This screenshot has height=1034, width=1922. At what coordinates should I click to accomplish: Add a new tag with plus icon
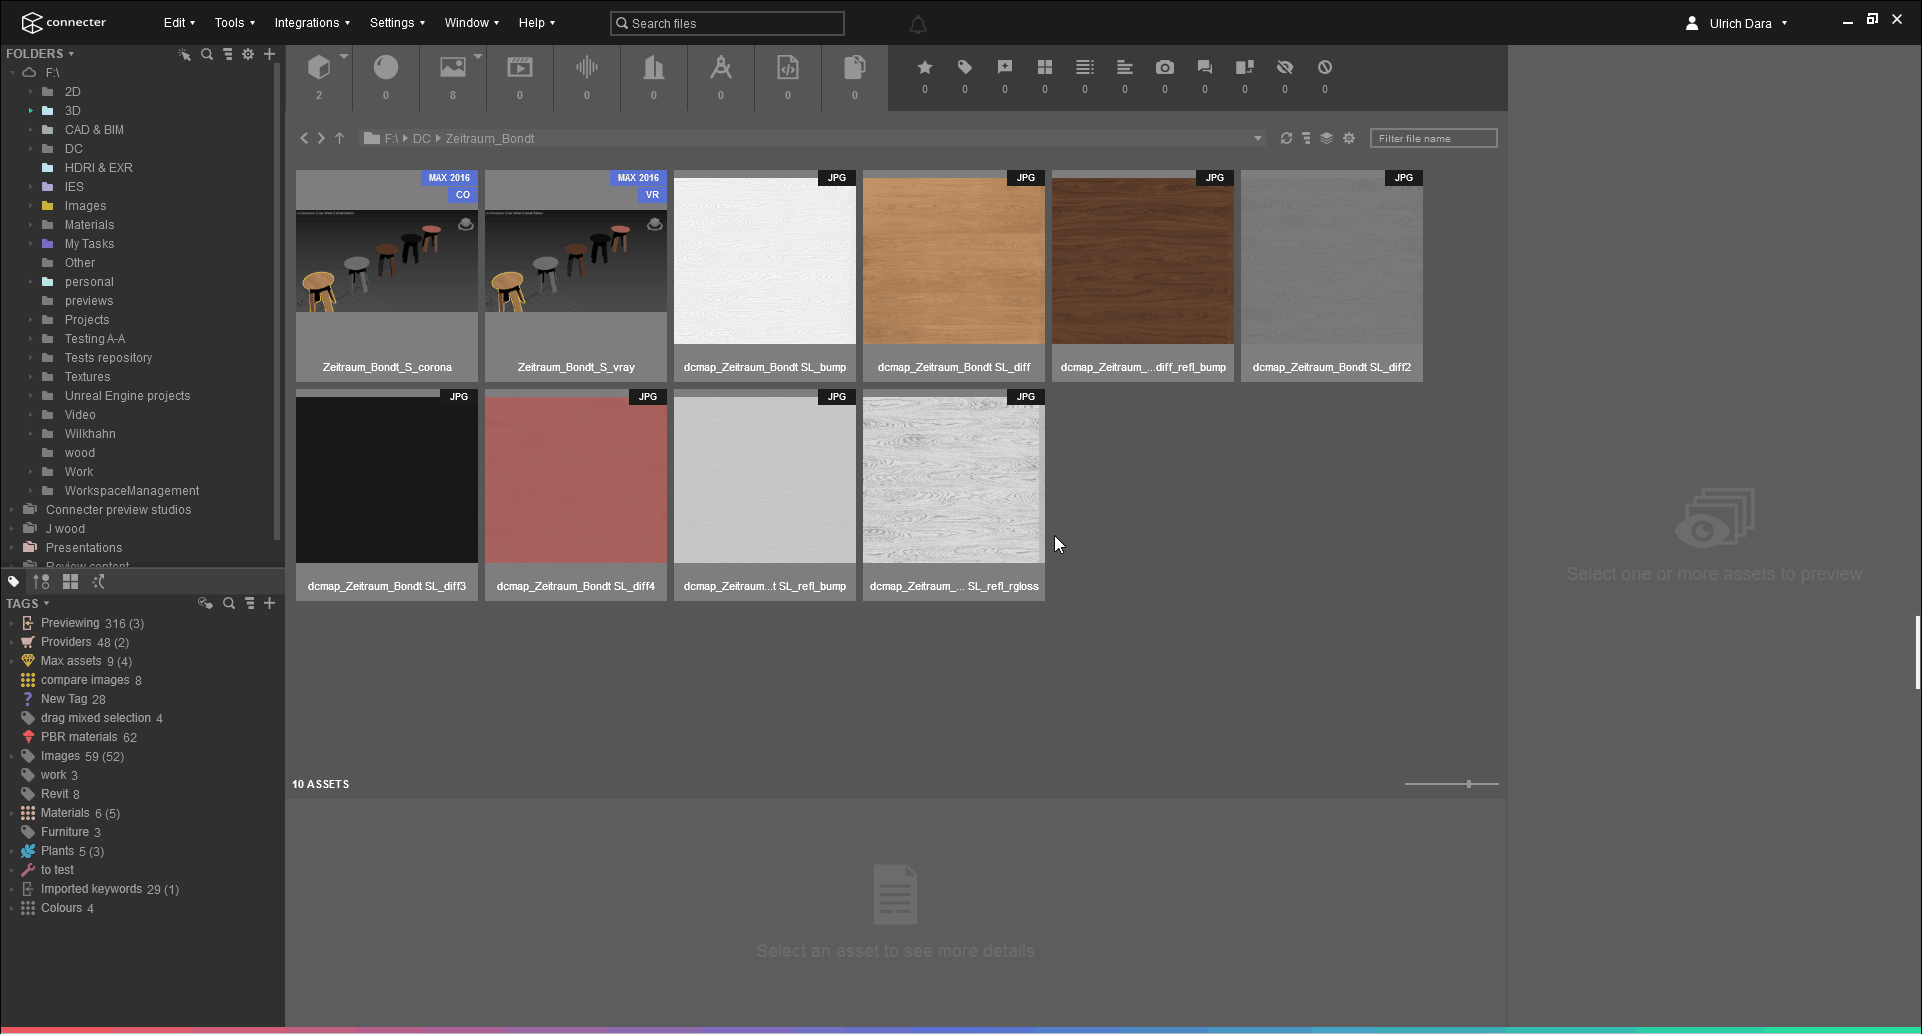pyautogui.click(x=269, y=603)
